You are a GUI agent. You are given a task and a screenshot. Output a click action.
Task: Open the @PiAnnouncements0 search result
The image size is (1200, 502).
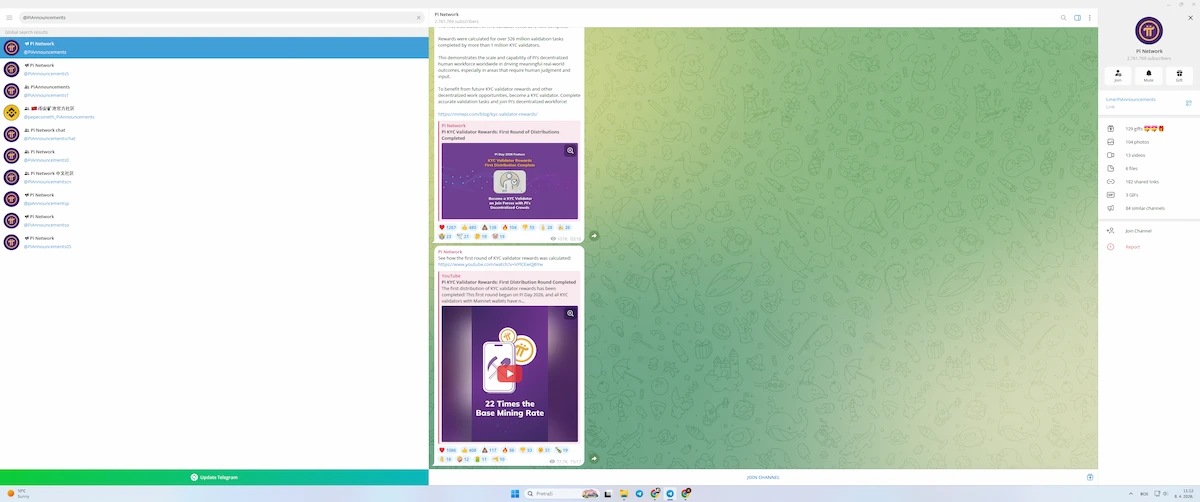point(214,156)
